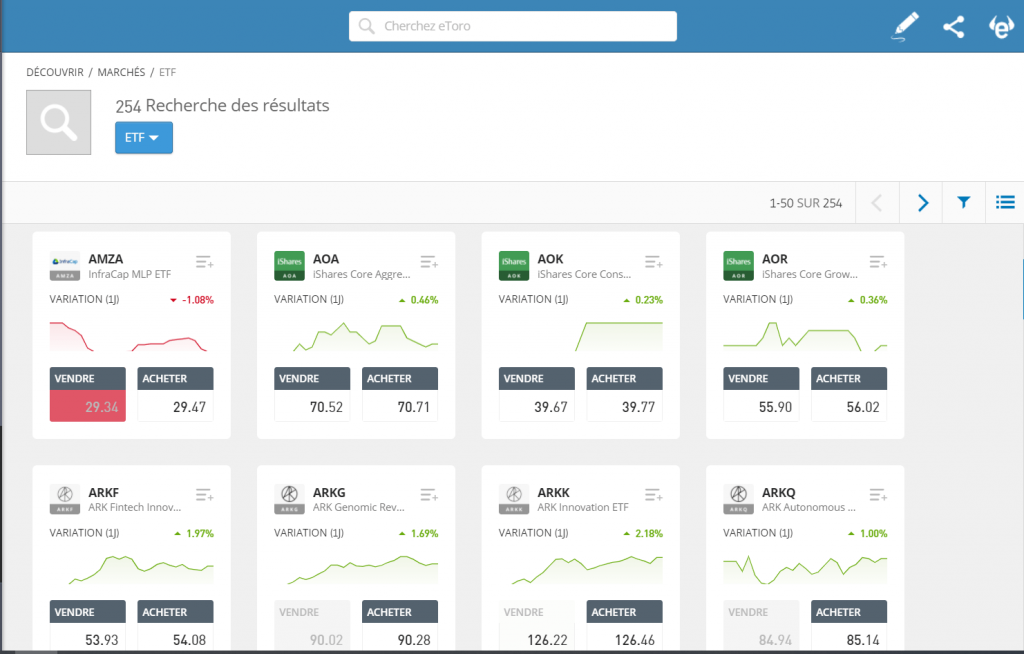This screenshot has width=1024, height=654.
Task: Click the AOK iShares logo
Action: (x=514, y=266)
